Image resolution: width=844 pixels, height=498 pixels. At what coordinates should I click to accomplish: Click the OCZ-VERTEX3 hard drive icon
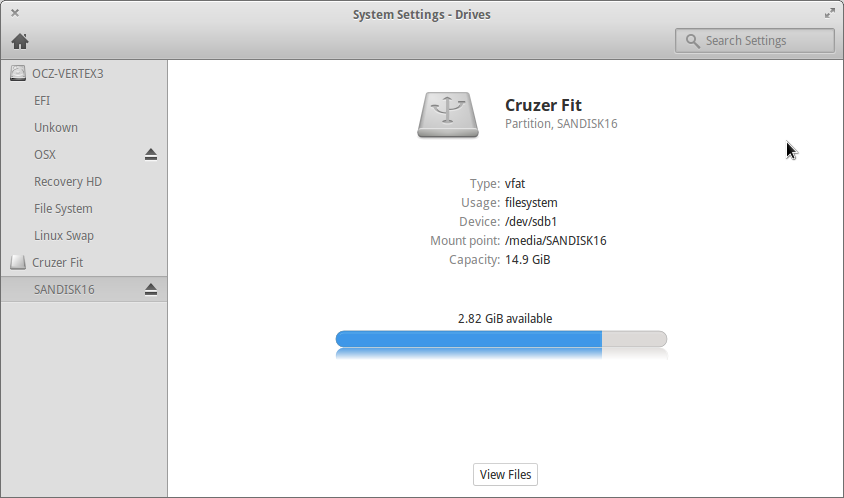(18, 74)
